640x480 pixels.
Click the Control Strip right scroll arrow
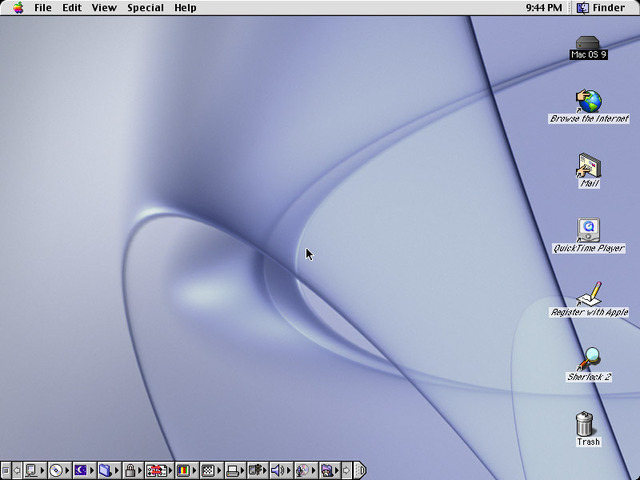346,471
